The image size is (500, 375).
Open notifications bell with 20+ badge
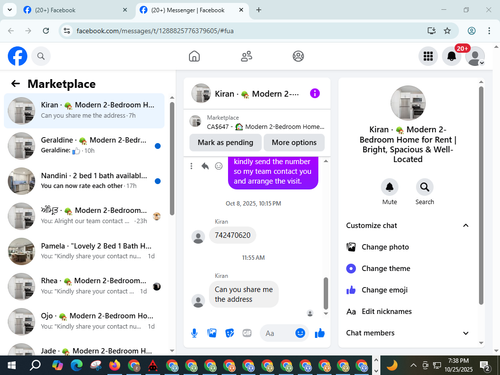click(452, 56)
